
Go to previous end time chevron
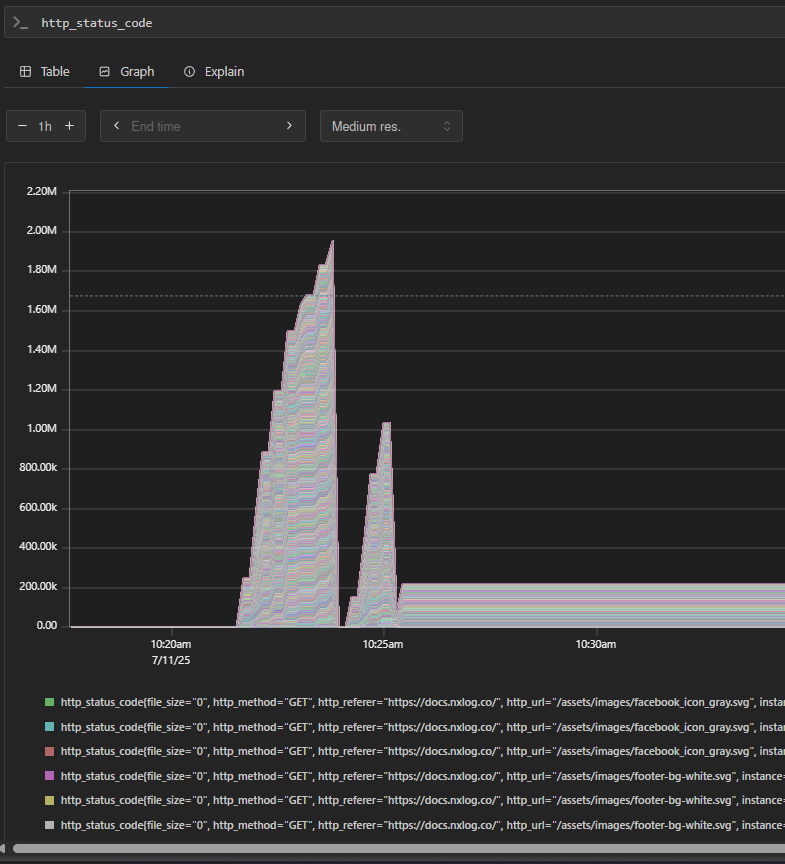coord(116,126)
